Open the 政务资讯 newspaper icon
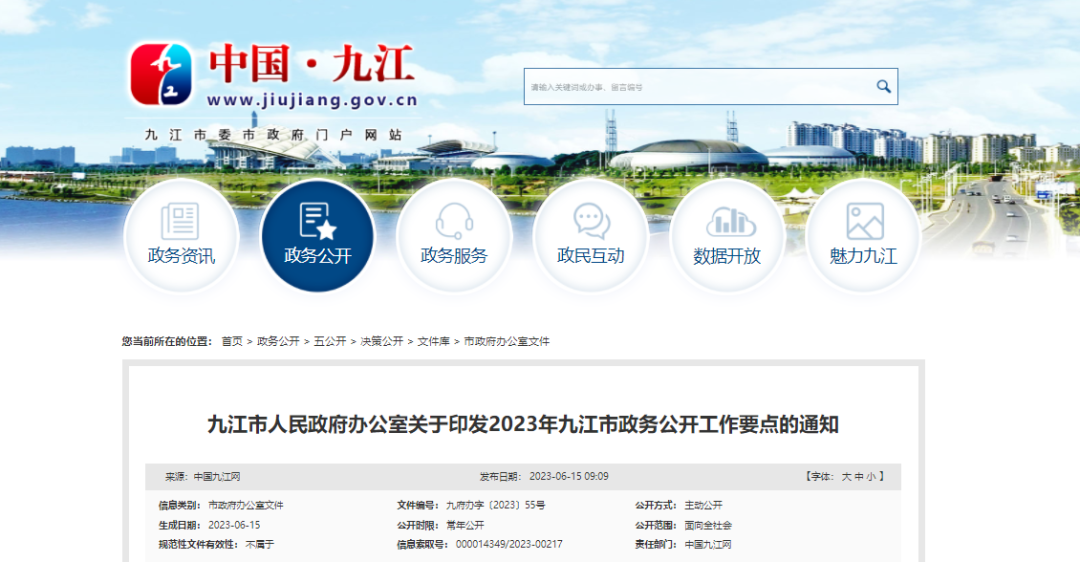The image size is (1080, 562). (x=180, y=221)
